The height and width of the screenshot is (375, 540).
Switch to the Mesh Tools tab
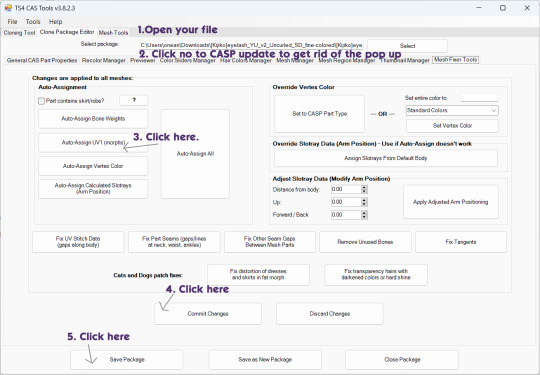(x=113, y=33)
